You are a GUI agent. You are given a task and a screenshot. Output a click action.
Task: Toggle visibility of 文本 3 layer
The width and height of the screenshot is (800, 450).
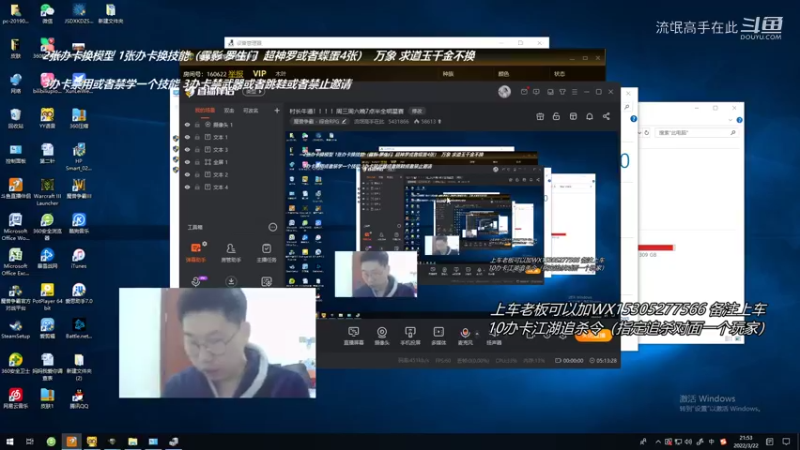pyautogui.click(x=187, y=149)
